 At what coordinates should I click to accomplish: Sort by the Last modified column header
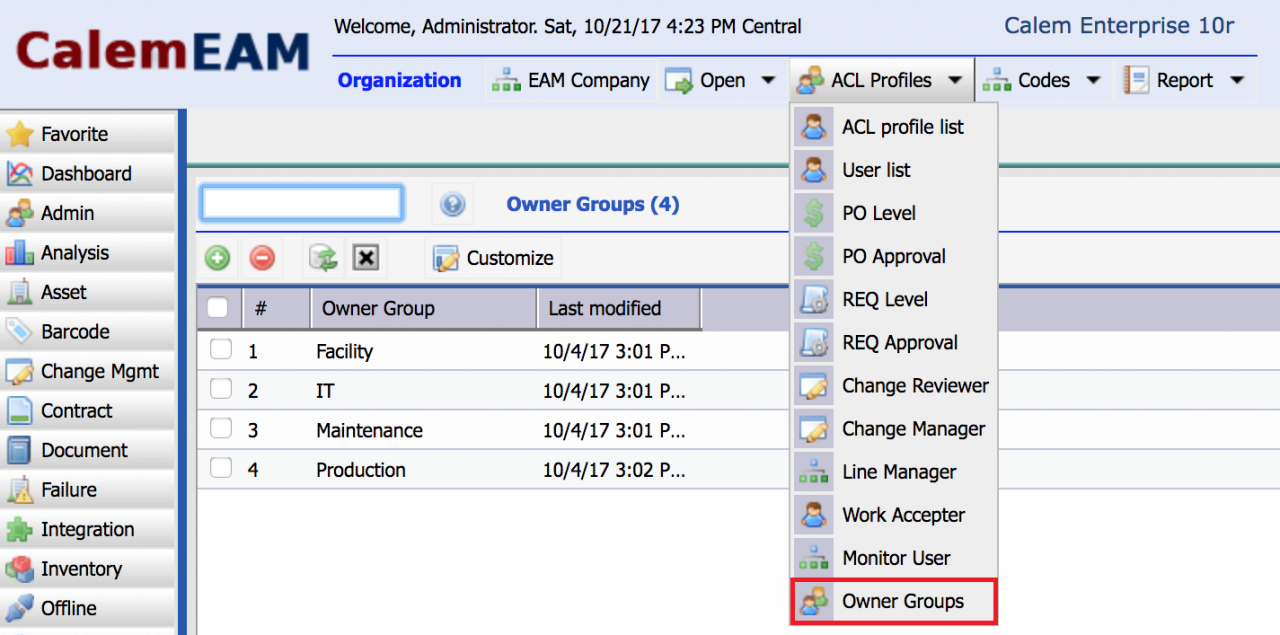[619, 309]
